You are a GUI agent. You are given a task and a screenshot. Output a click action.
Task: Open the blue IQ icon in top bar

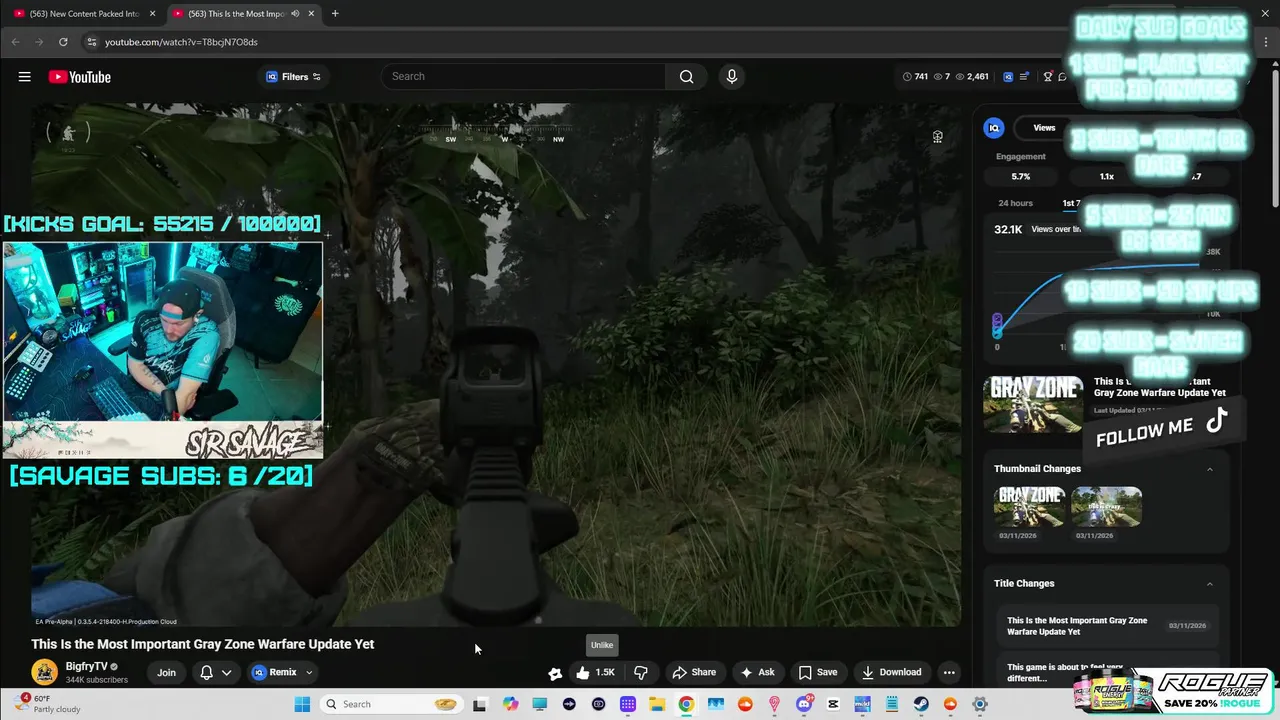pyautogui.click(x=1008, y=77)
